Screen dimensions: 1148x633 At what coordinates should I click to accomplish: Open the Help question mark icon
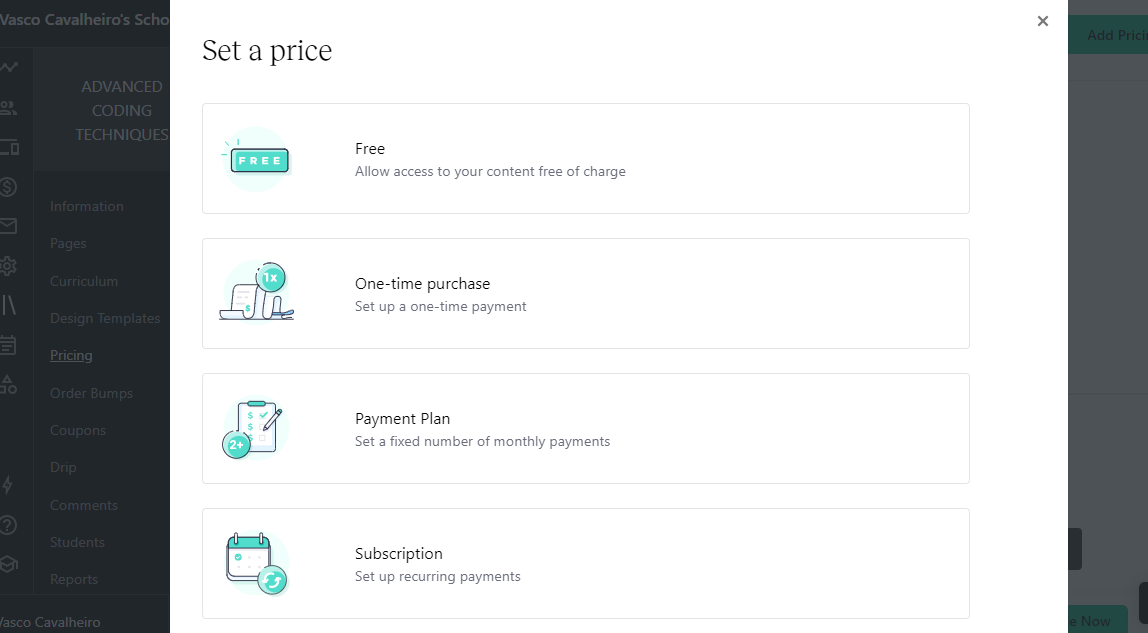point(8,525)
